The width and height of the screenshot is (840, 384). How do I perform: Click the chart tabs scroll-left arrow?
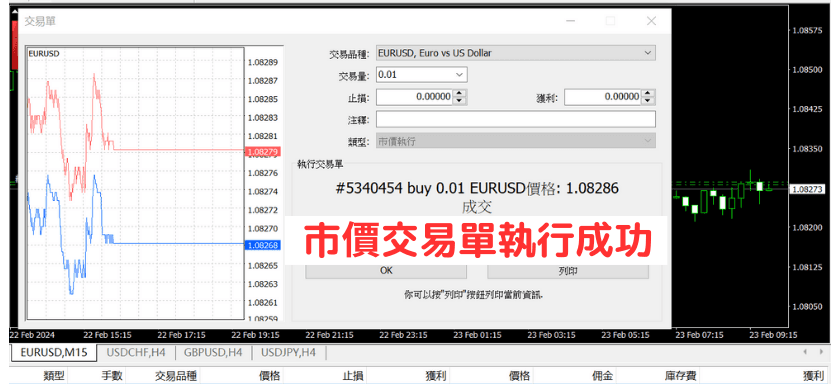point(805,352)
